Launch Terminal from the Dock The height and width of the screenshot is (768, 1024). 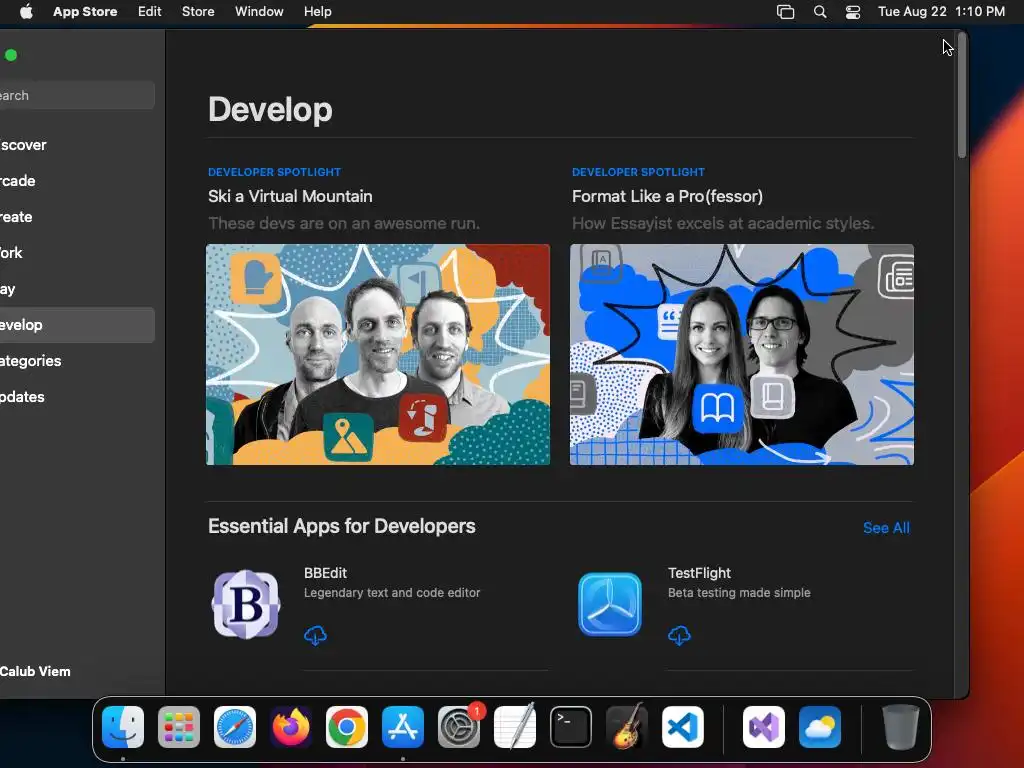pos(571,727)
